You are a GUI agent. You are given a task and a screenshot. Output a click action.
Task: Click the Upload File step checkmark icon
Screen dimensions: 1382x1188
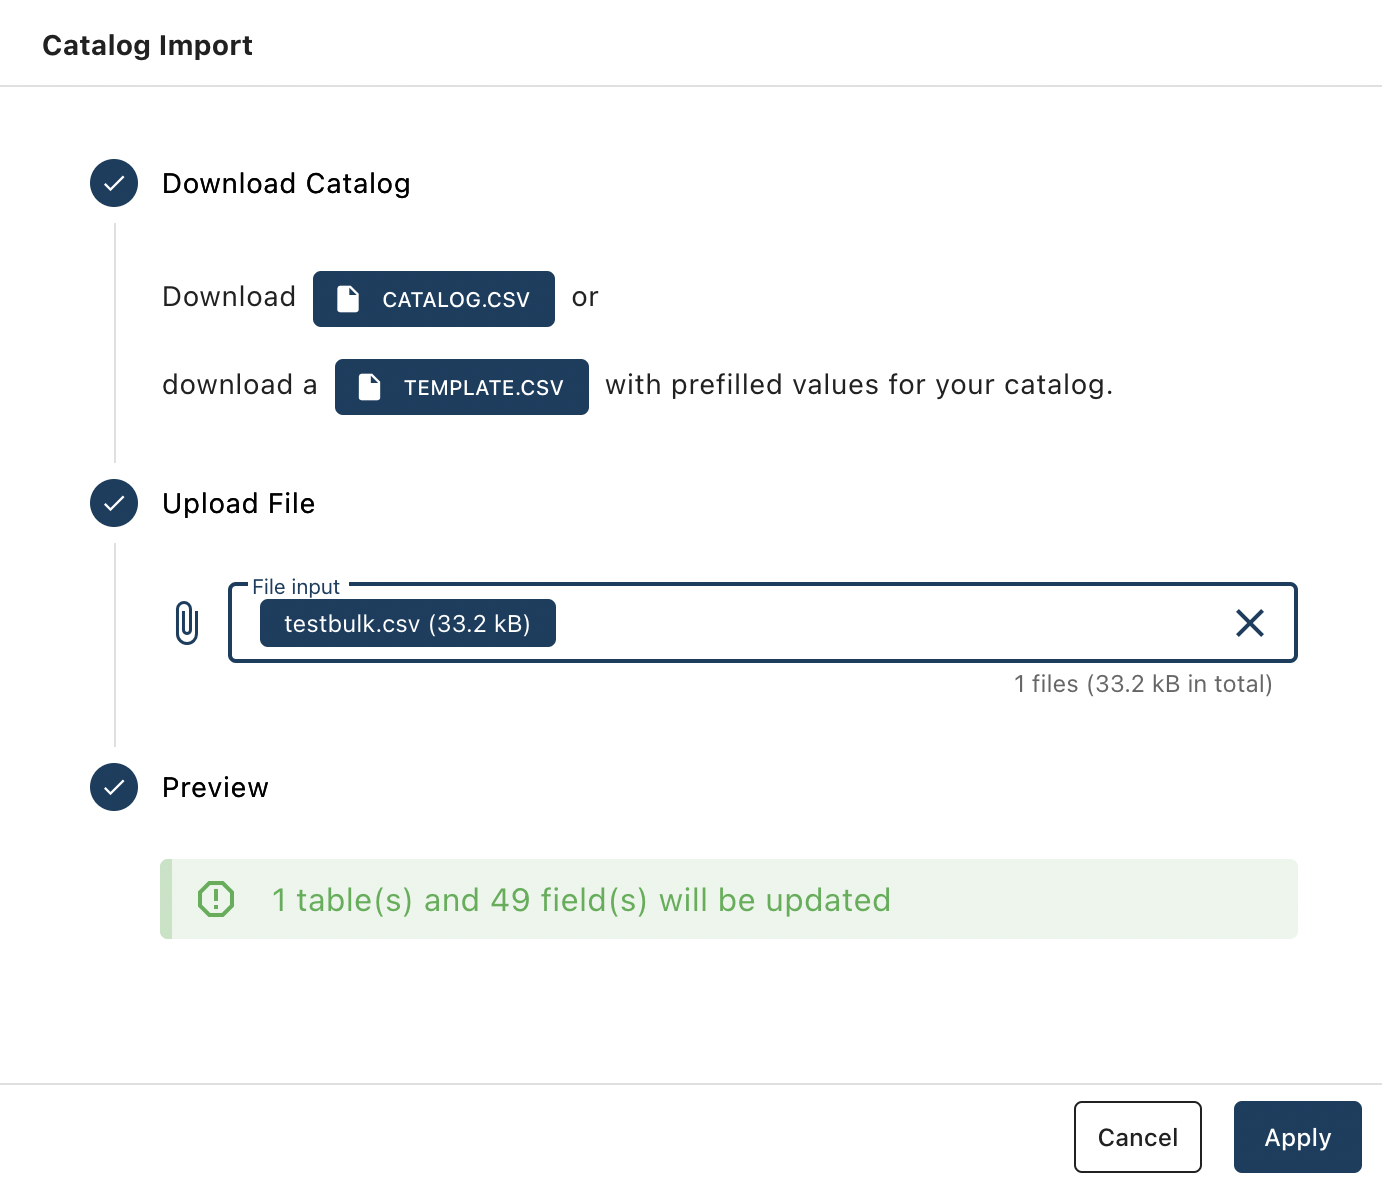point(114,503)
